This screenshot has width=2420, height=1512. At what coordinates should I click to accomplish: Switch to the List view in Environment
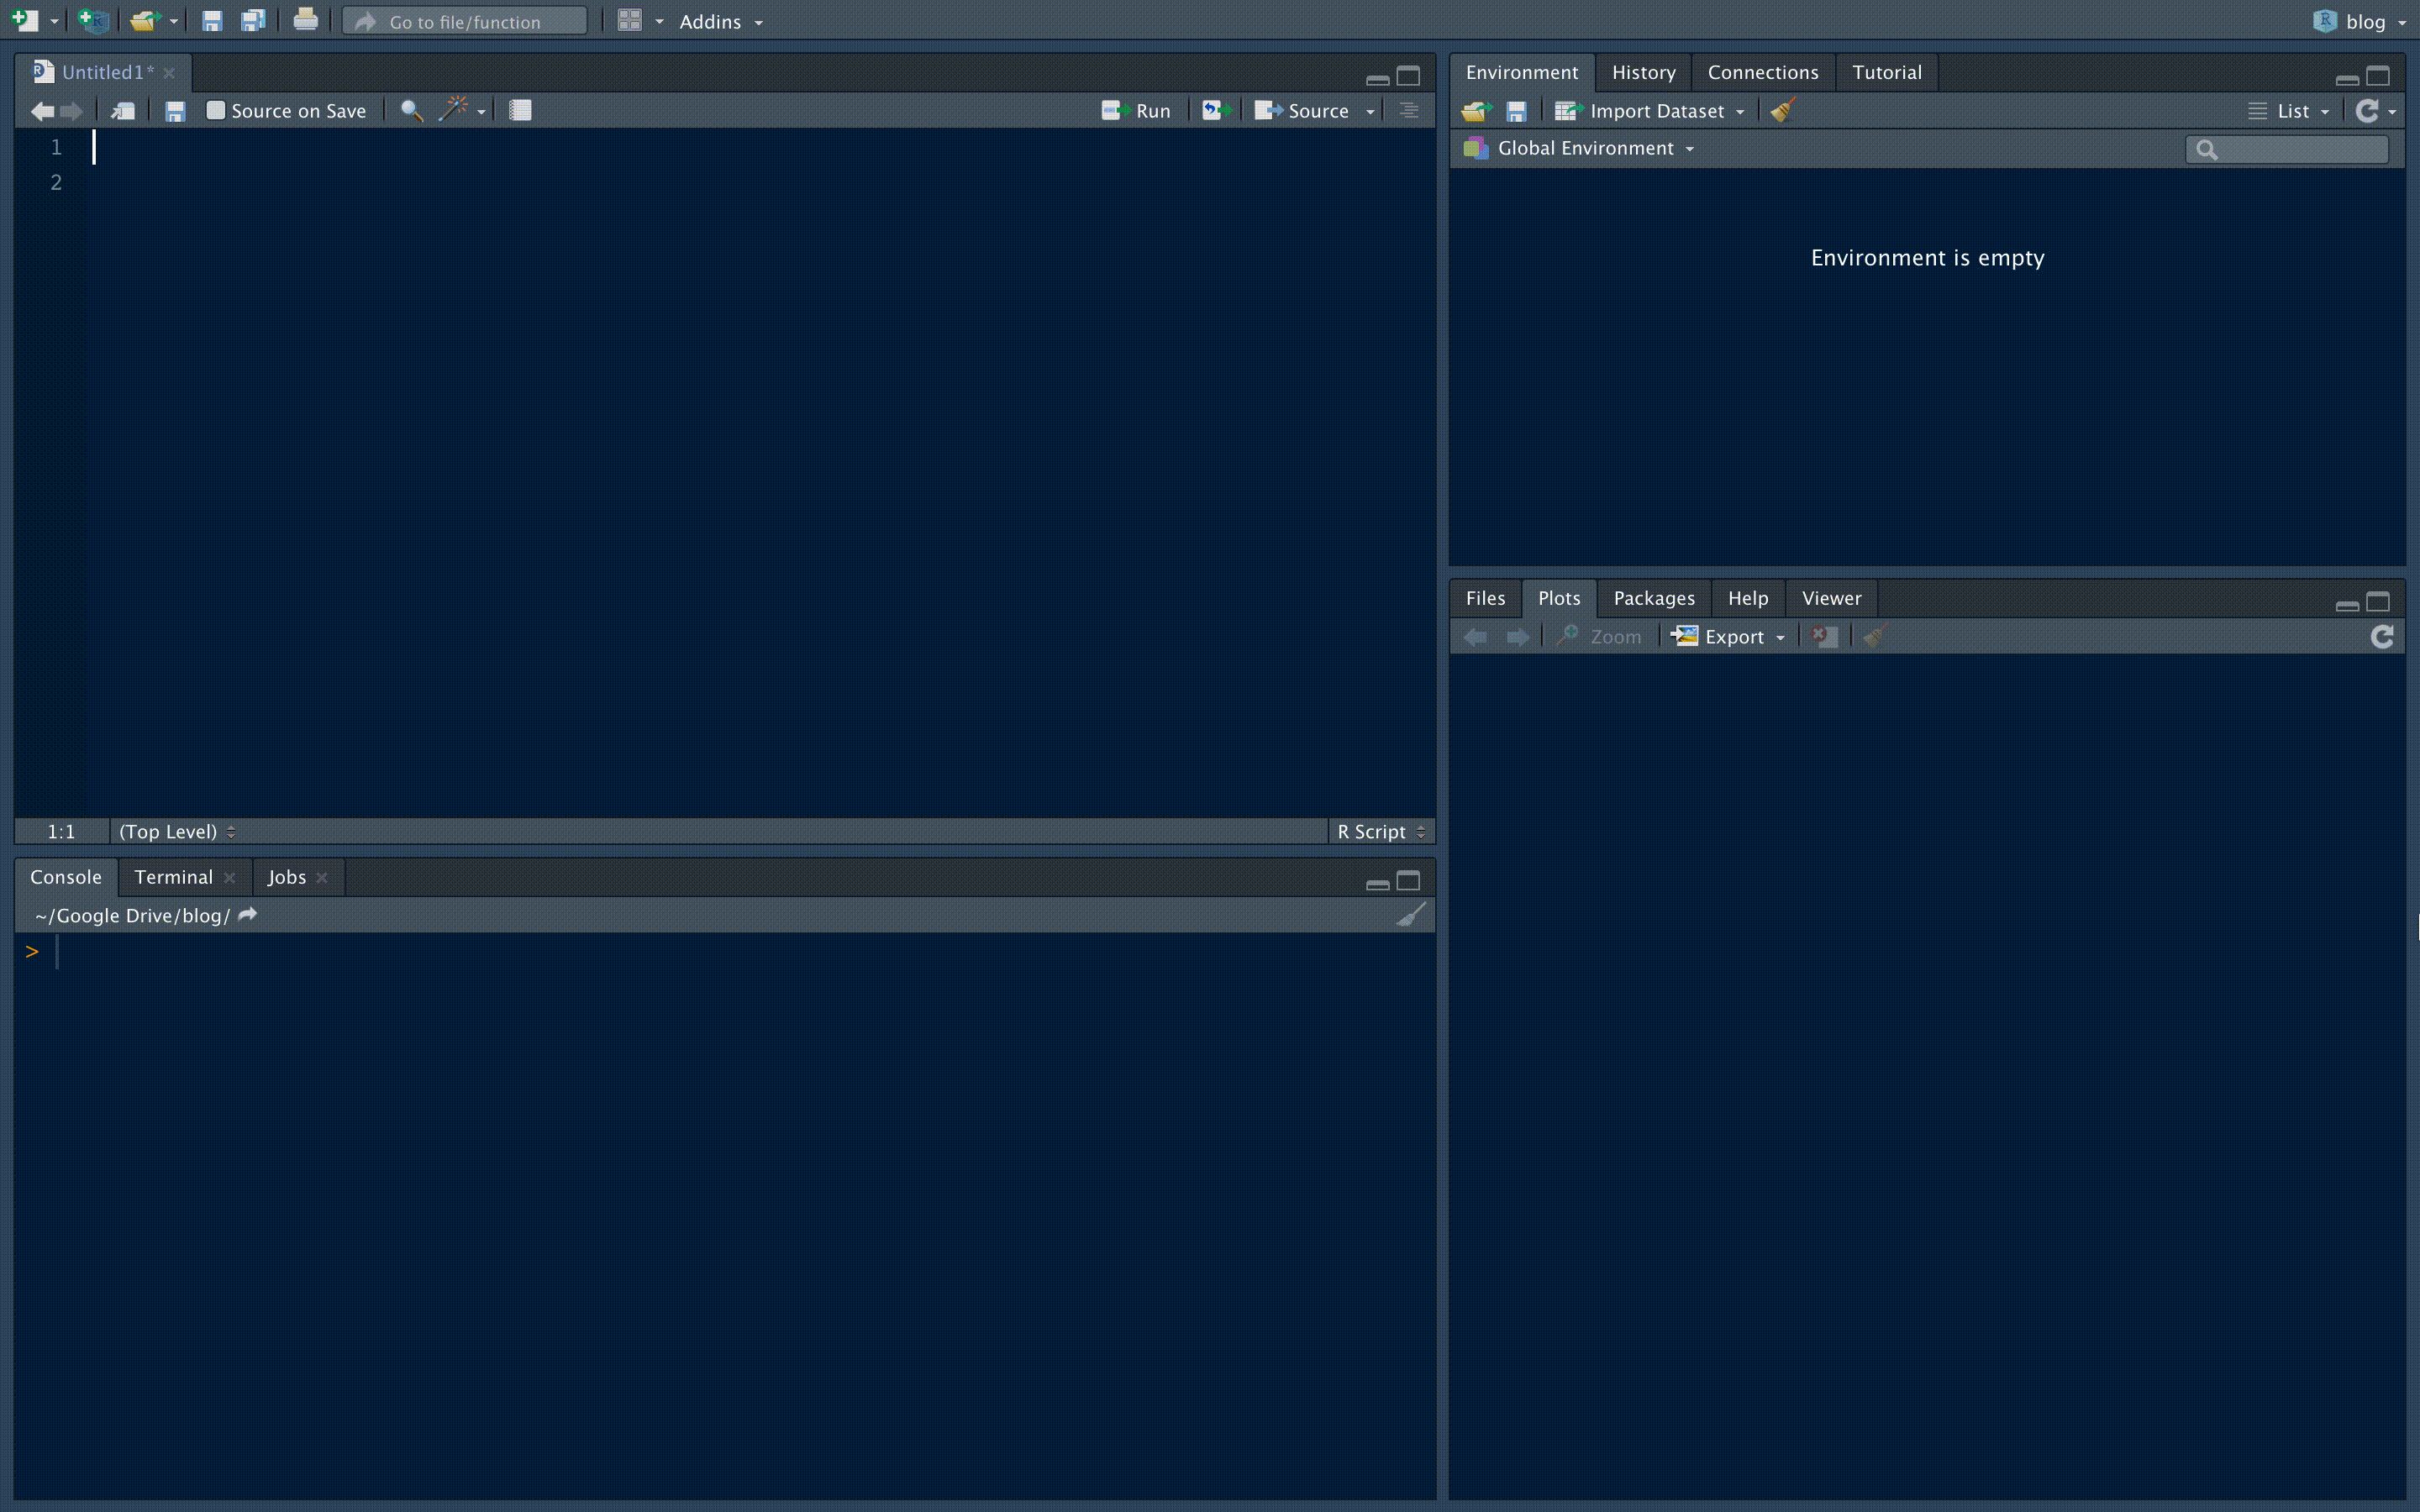point(2289,110)
